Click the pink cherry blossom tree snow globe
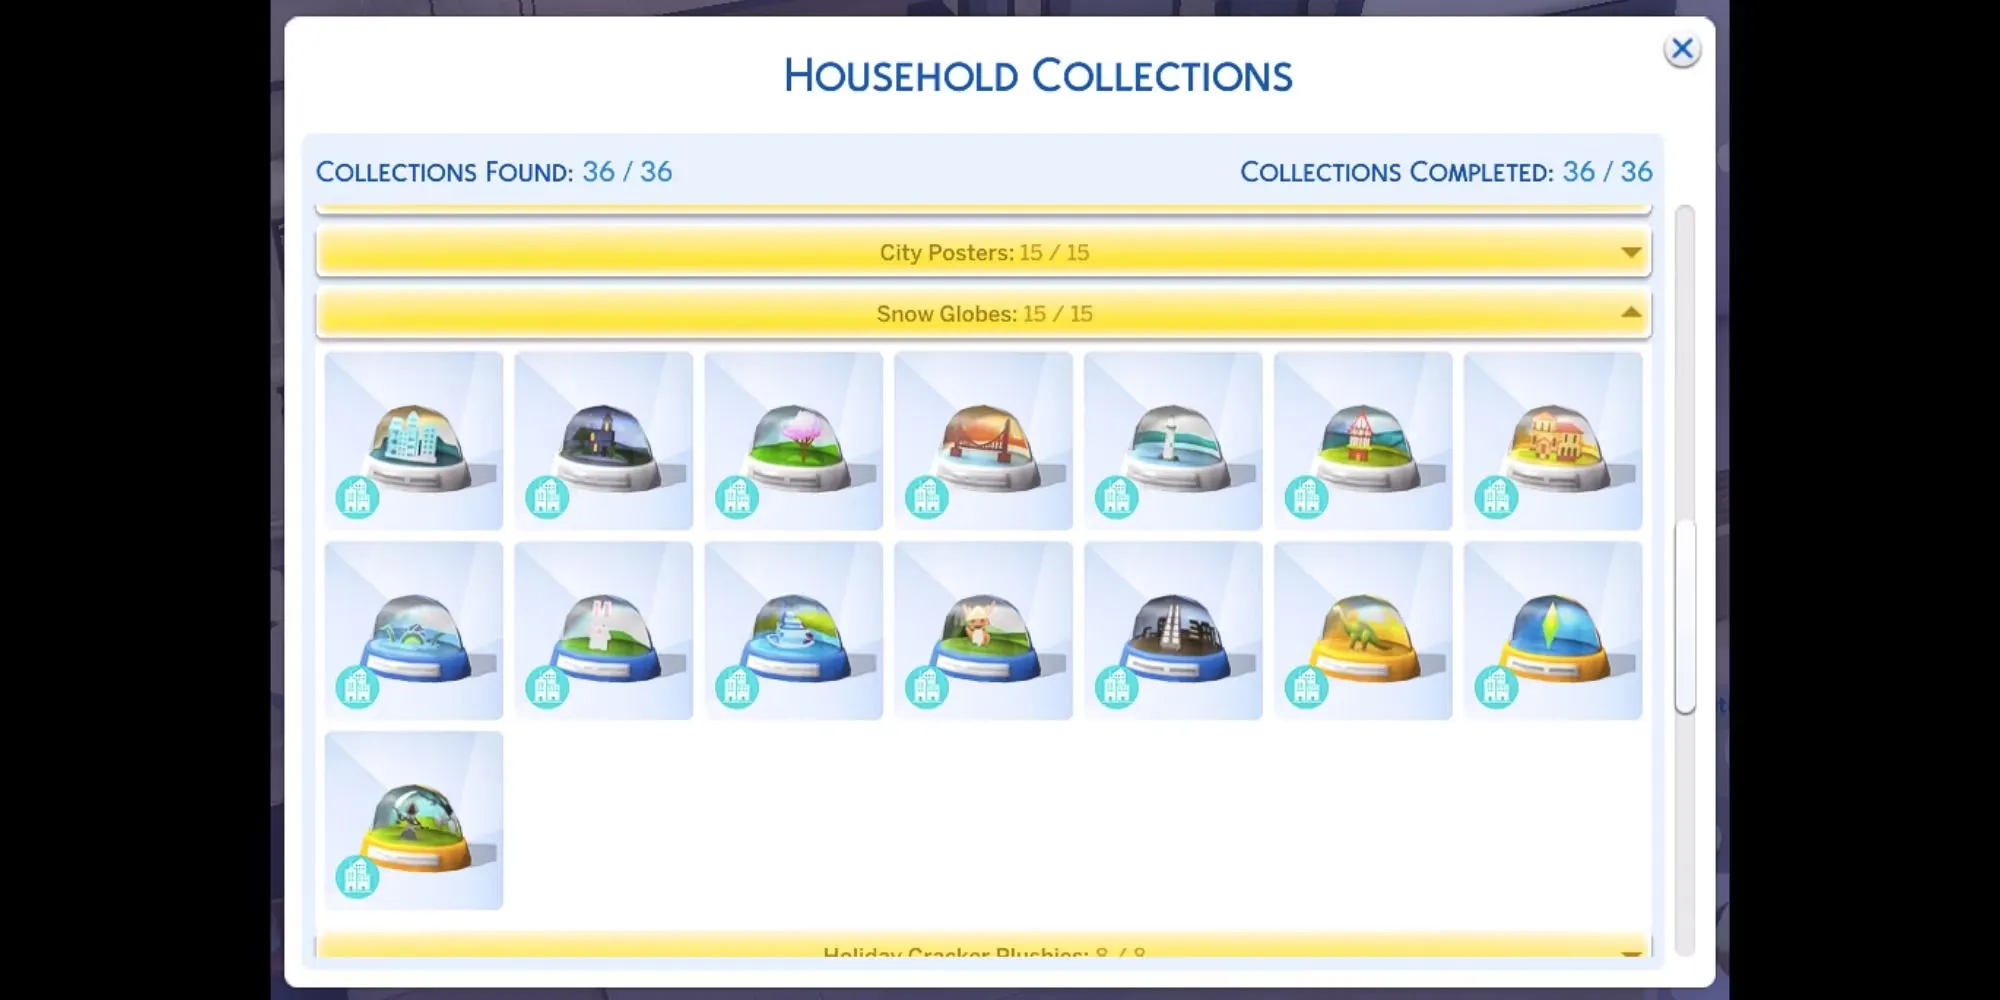 [793, 440]
